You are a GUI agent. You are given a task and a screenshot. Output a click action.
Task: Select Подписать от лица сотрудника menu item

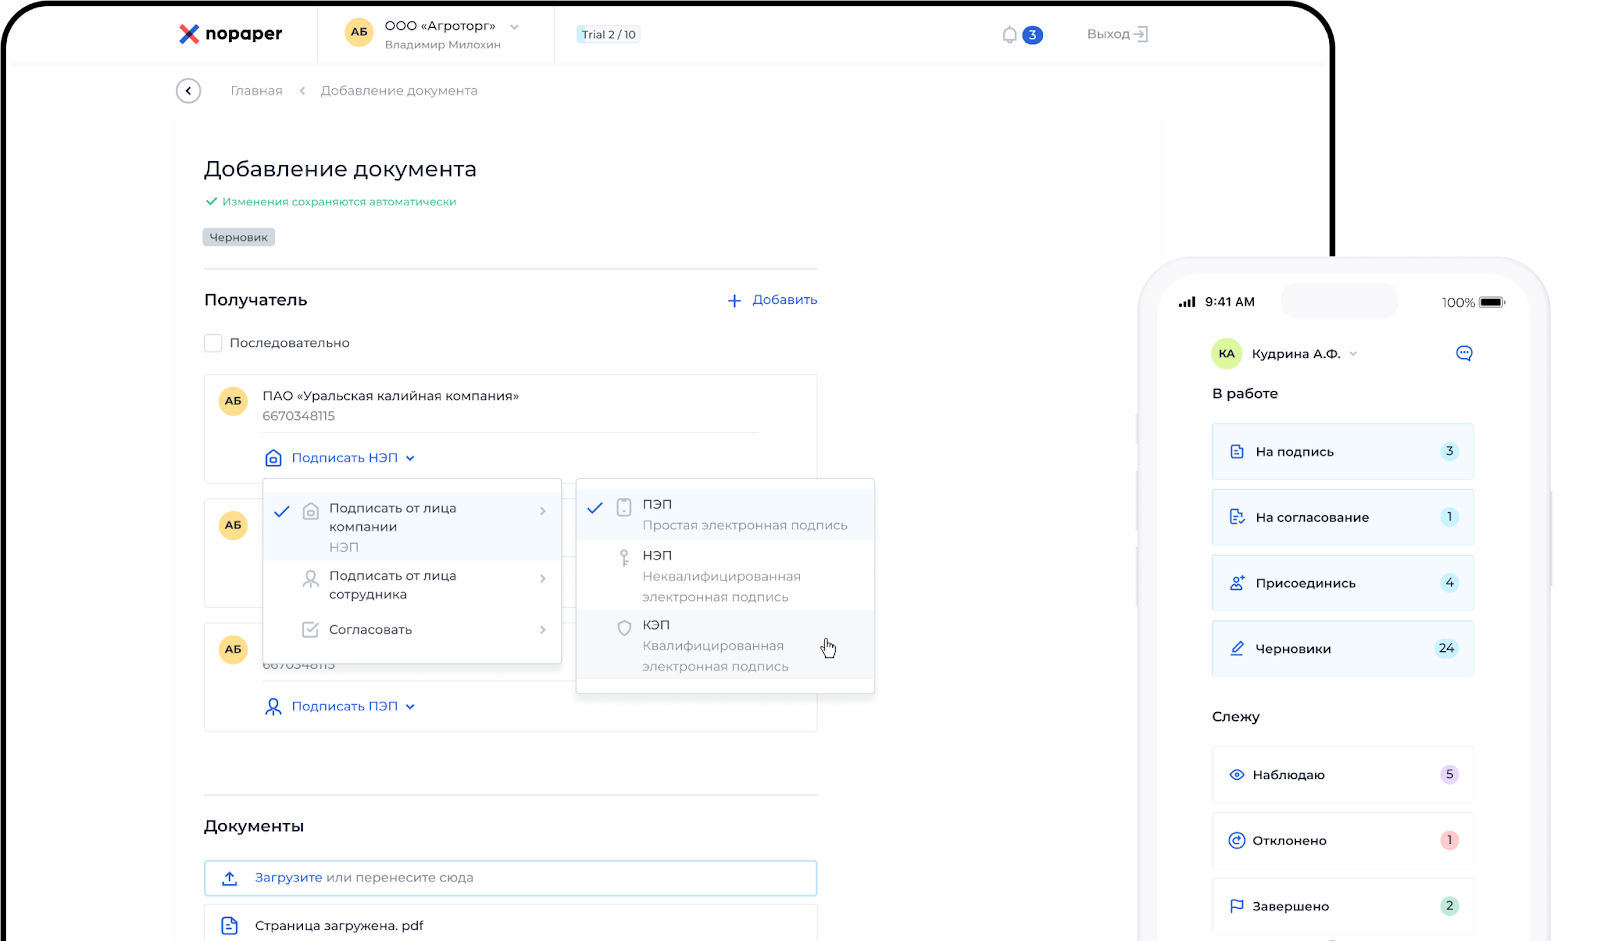coord(412,585)
